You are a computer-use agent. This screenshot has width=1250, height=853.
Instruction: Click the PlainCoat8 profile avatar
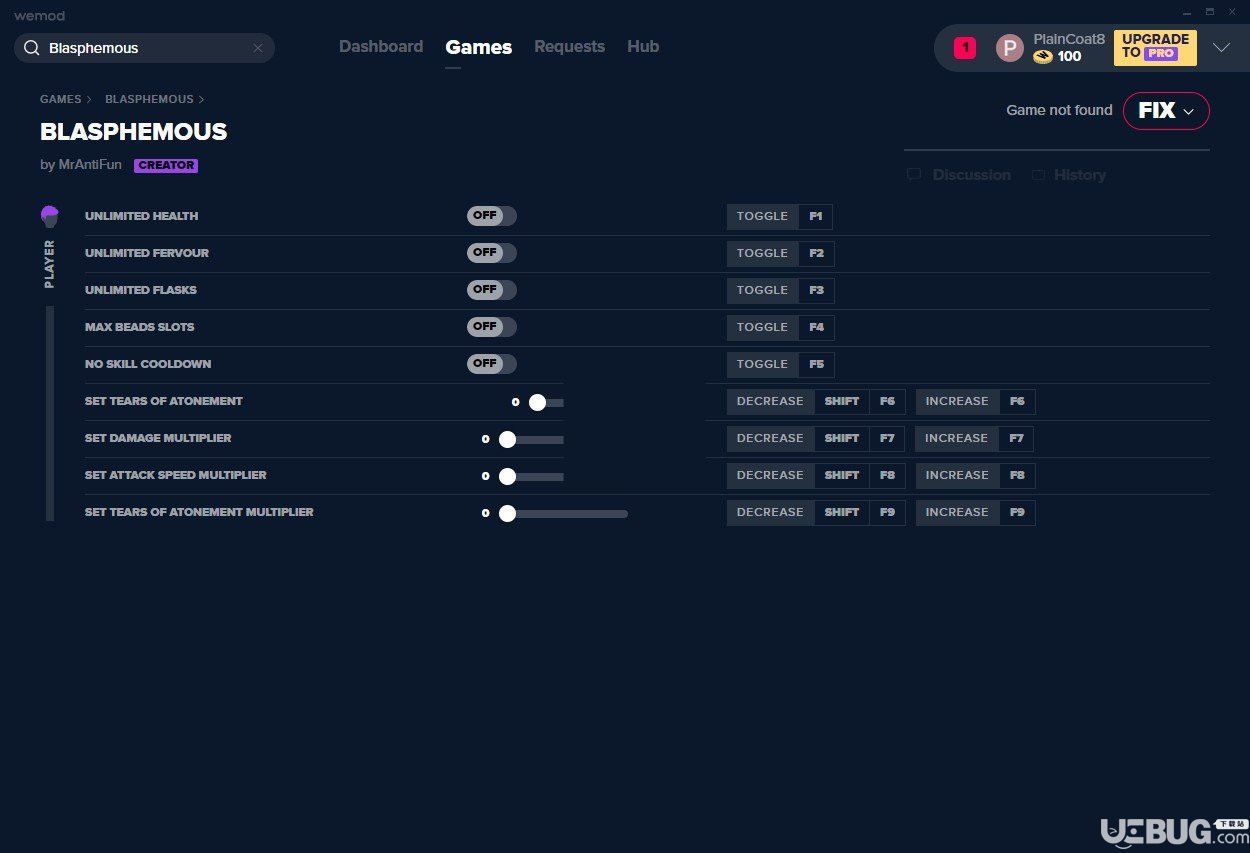point(1010,48)
